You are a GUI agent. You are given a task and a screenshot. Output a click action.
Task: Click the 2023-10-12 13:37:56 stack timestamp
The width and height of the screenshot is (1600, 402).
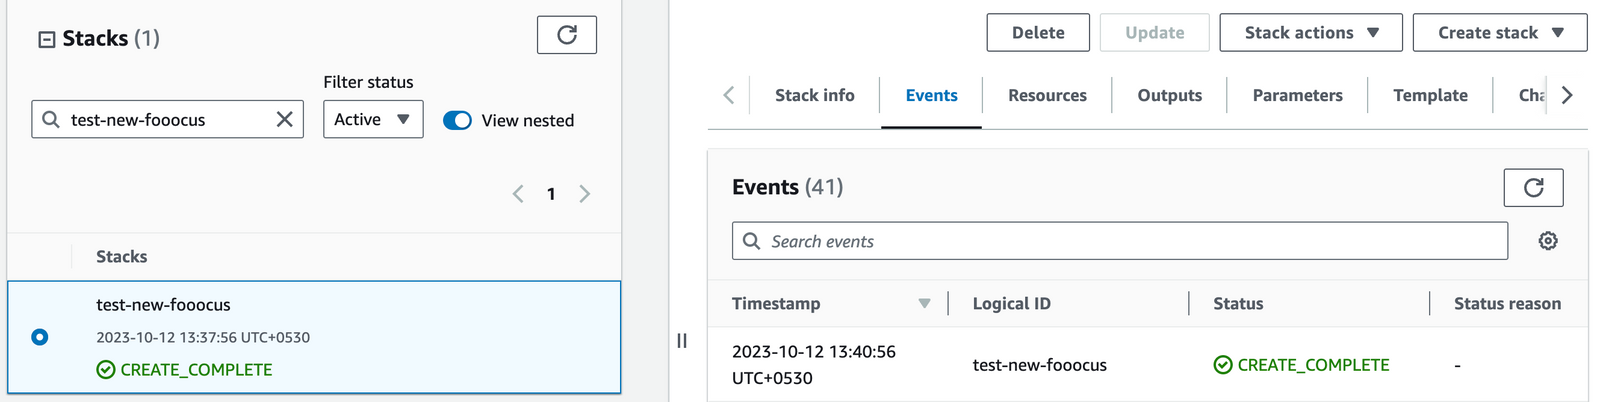[203, 338]
